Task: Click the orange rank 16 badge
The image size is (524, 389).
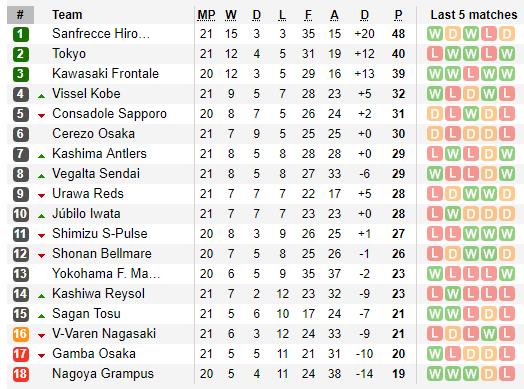Action: pyautogui.click(x=21, y=334)
